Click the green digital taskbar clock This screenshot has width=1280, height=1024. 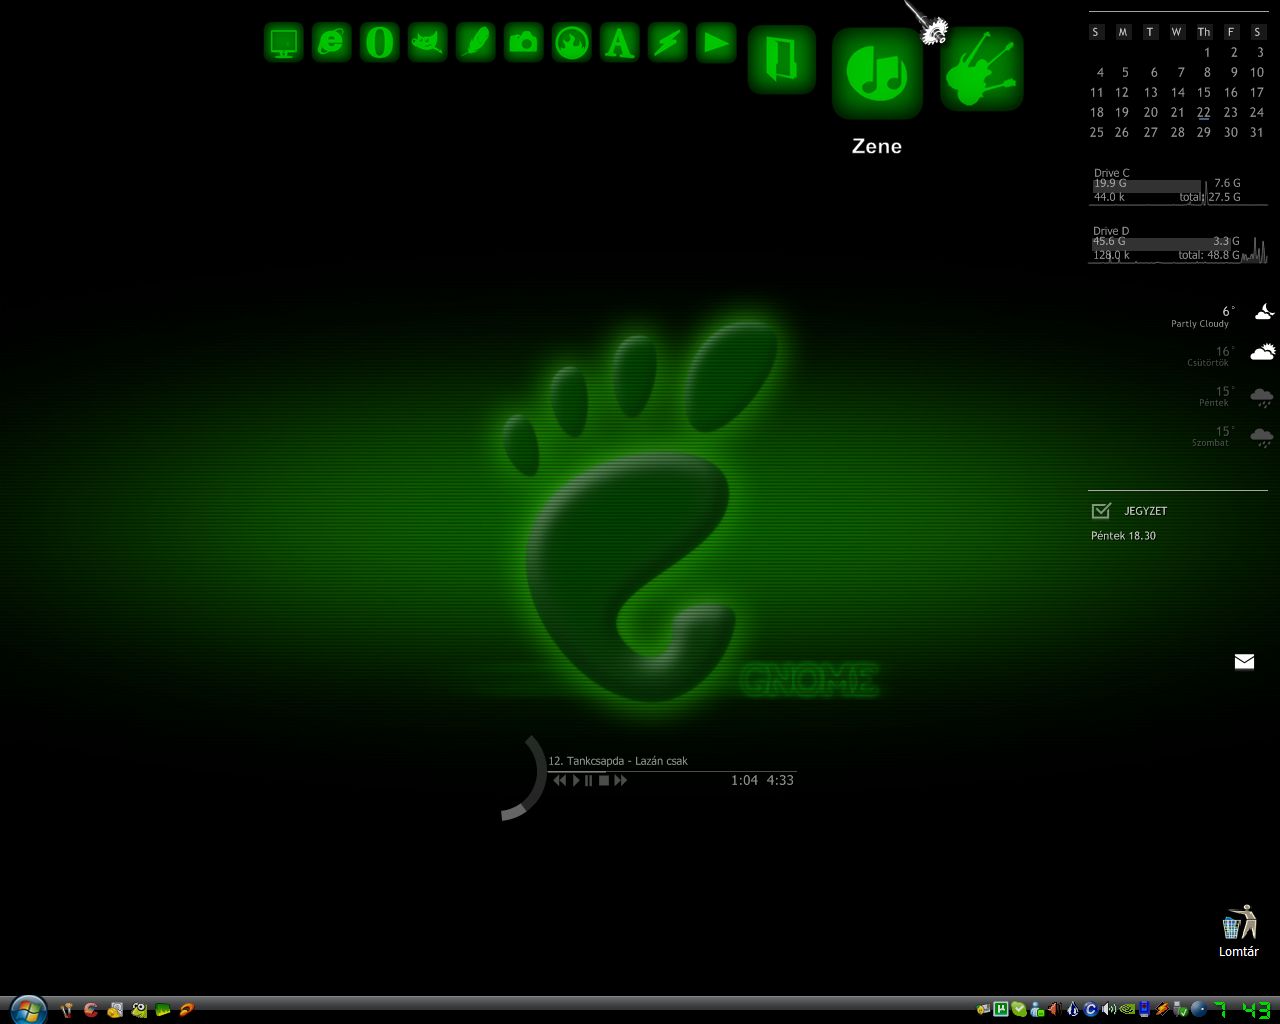pos(1241,1009)
